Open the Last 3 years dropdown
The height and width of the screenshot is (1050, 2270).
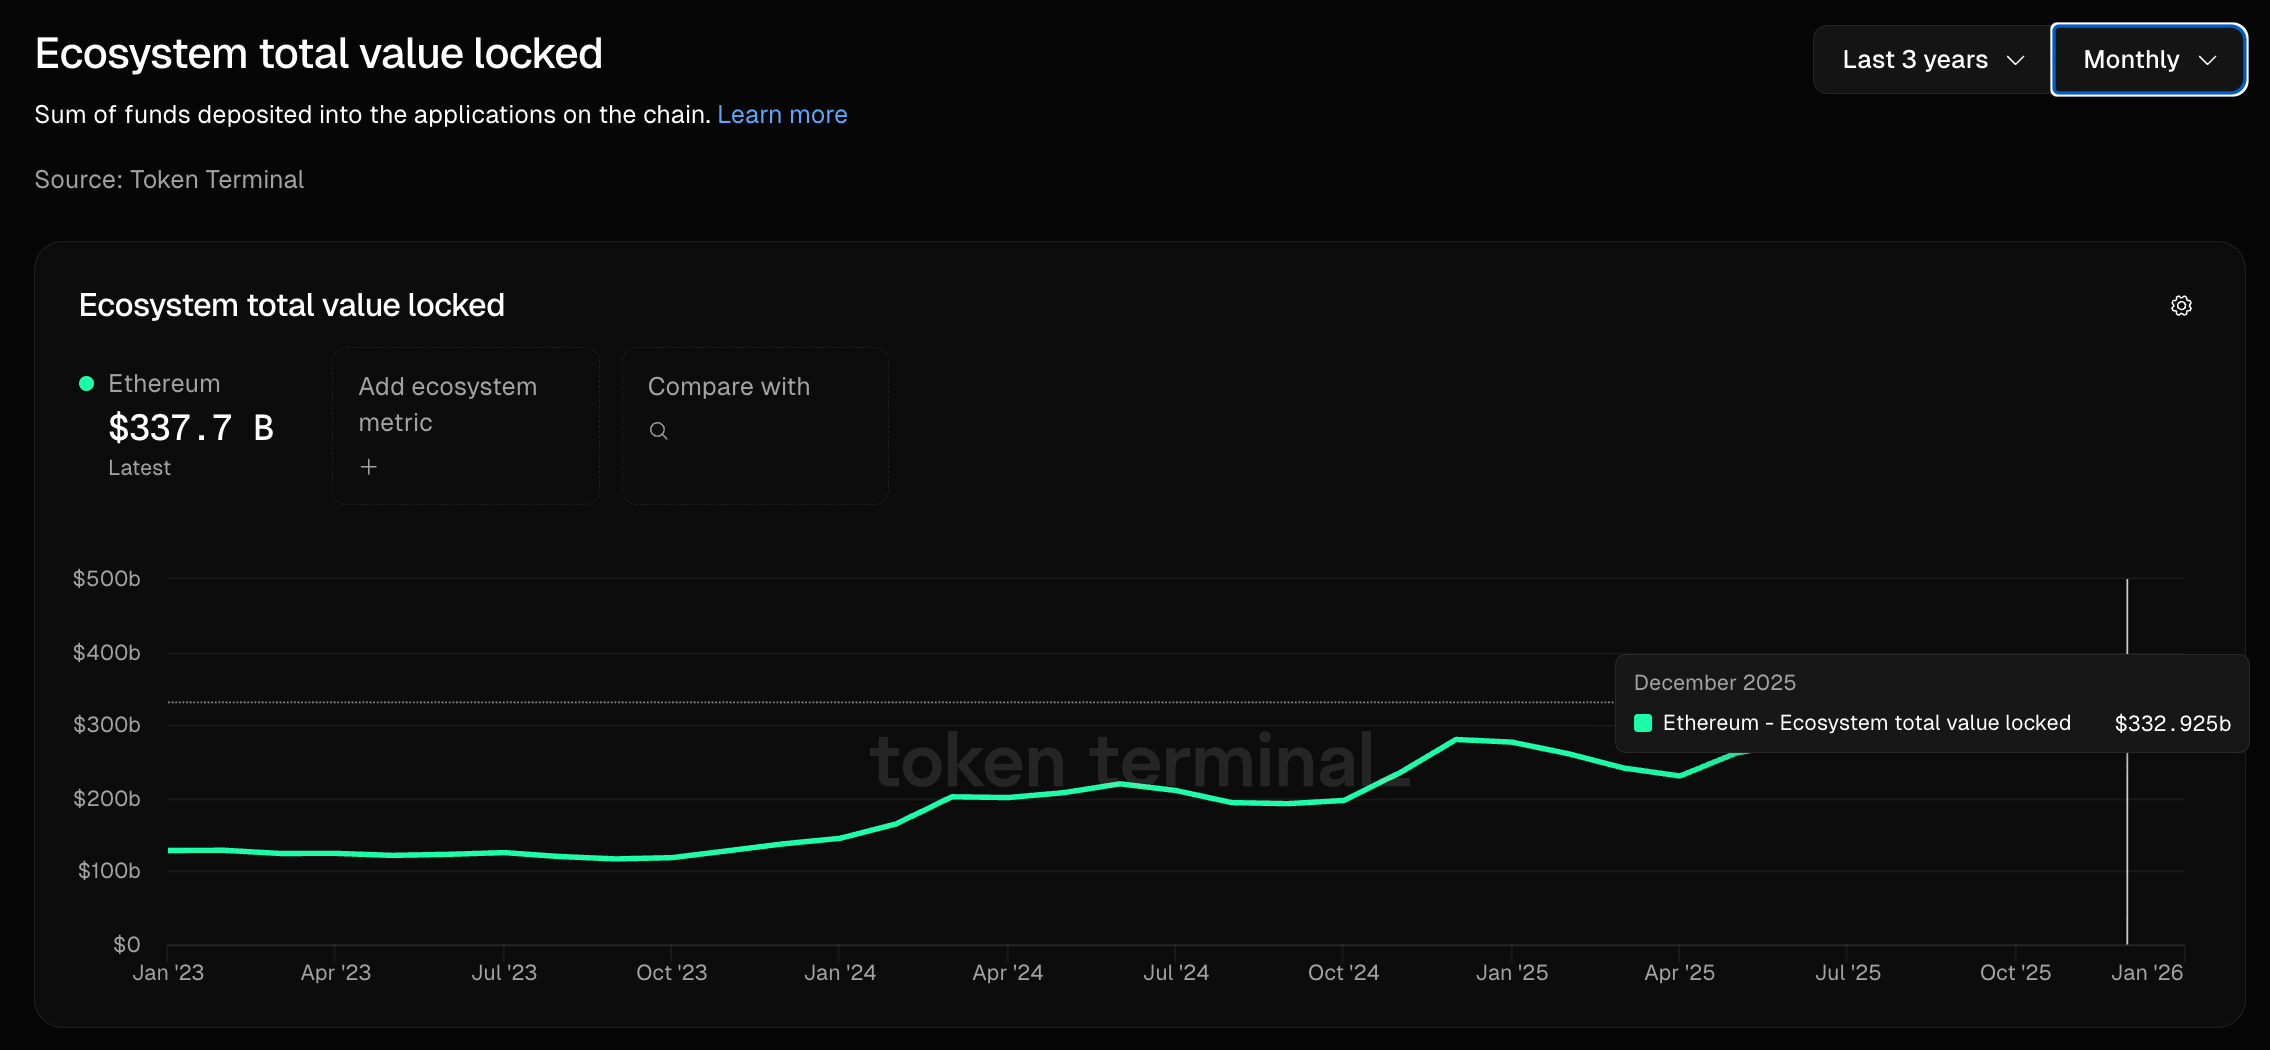pos(1932,60)
